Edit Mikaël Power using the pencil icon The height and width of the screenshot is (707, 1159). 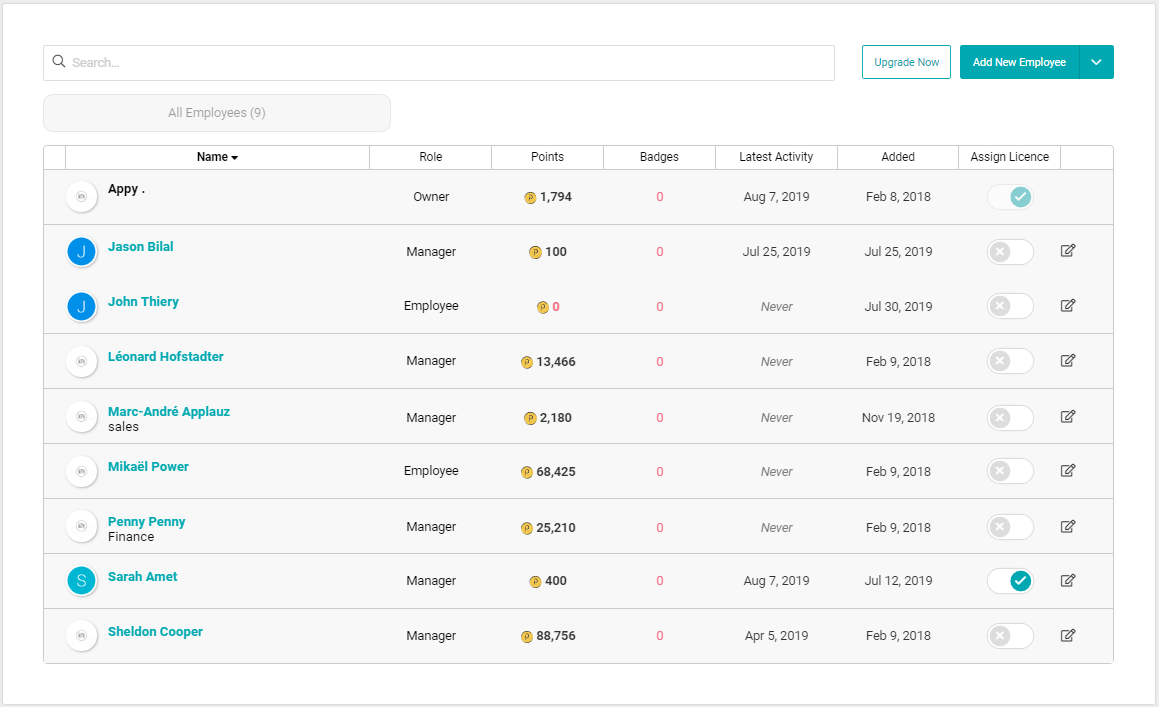click(1067, 471)
